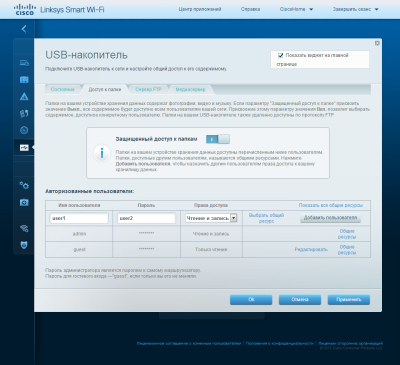400x365 pixels.
Task: Open the Parental Controls warning-triangle icon
Action: tap(24, 97)
